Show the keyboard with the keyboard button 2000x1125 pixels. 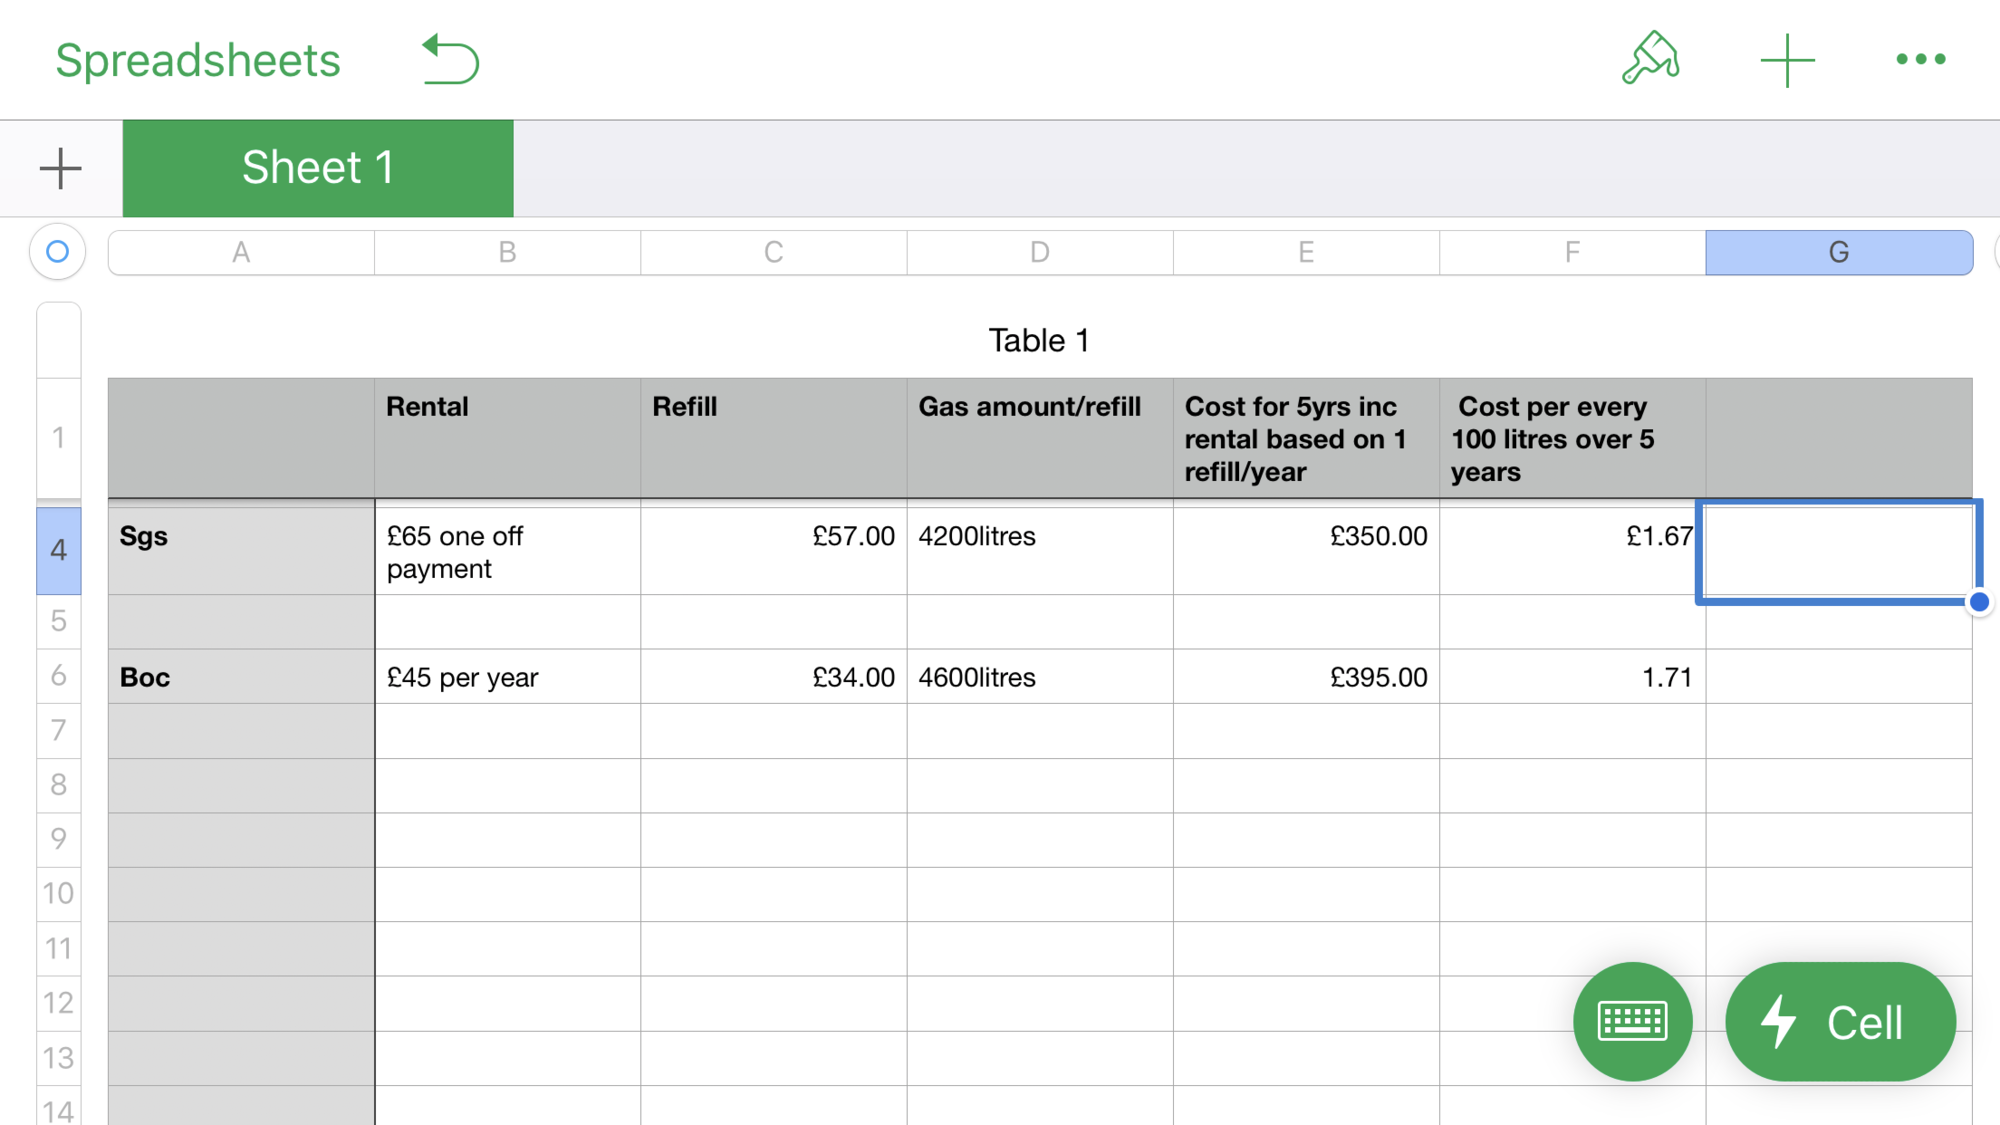click(x=1632, y=1021)
